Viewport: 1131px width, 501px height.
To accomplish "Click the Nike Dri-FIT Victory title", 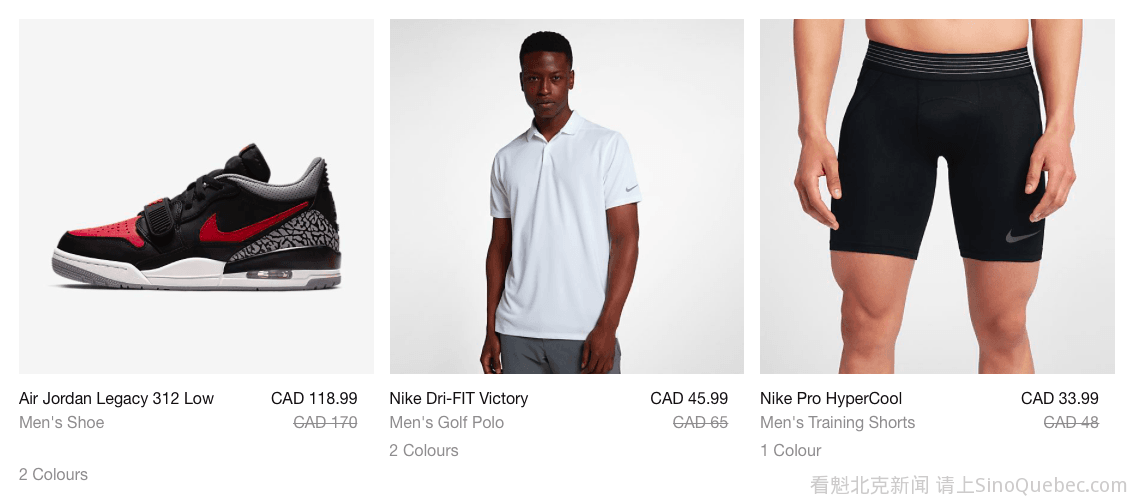I will [x=458, y=398].
